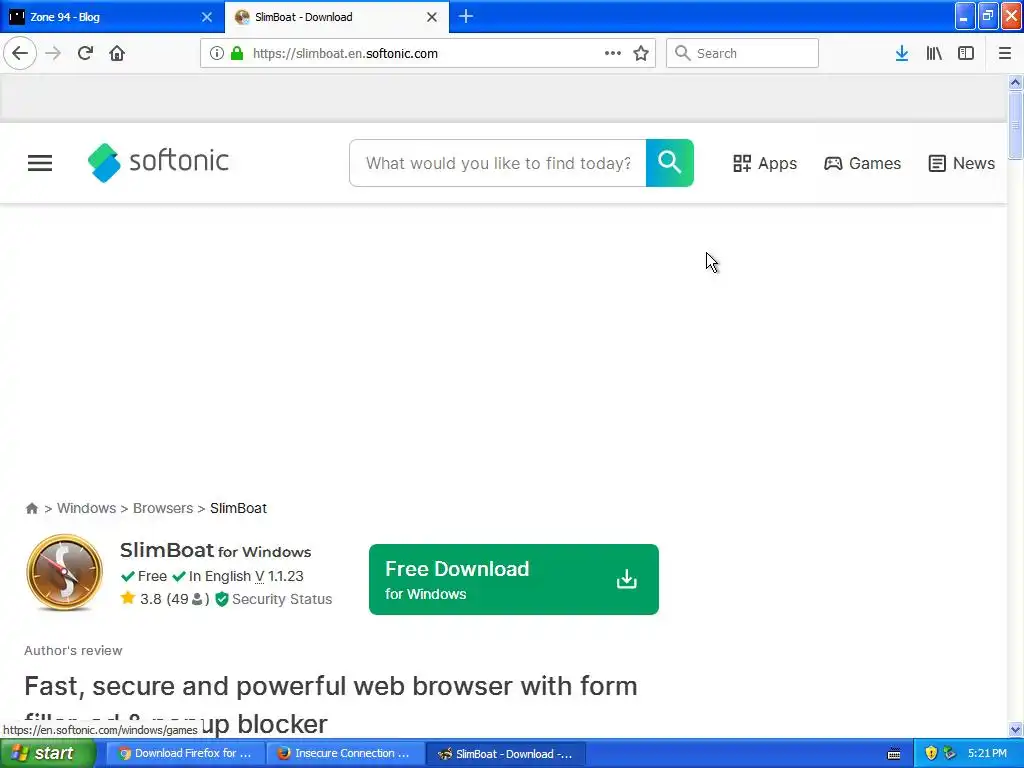Open the Firefox downloads arrow

pos(901,53)
